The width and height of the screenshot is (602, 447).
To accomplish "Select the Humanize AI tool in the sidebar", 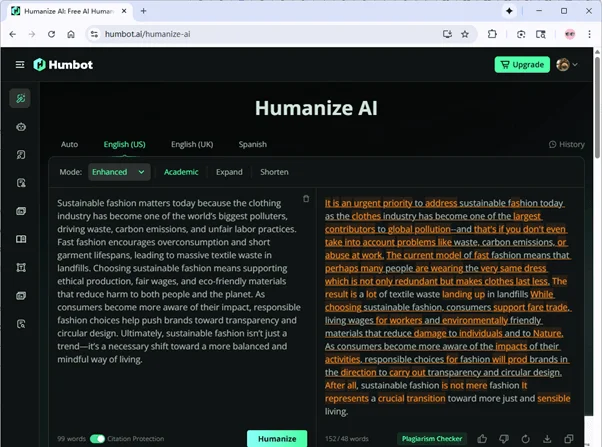I will click(x=20, y=98).
